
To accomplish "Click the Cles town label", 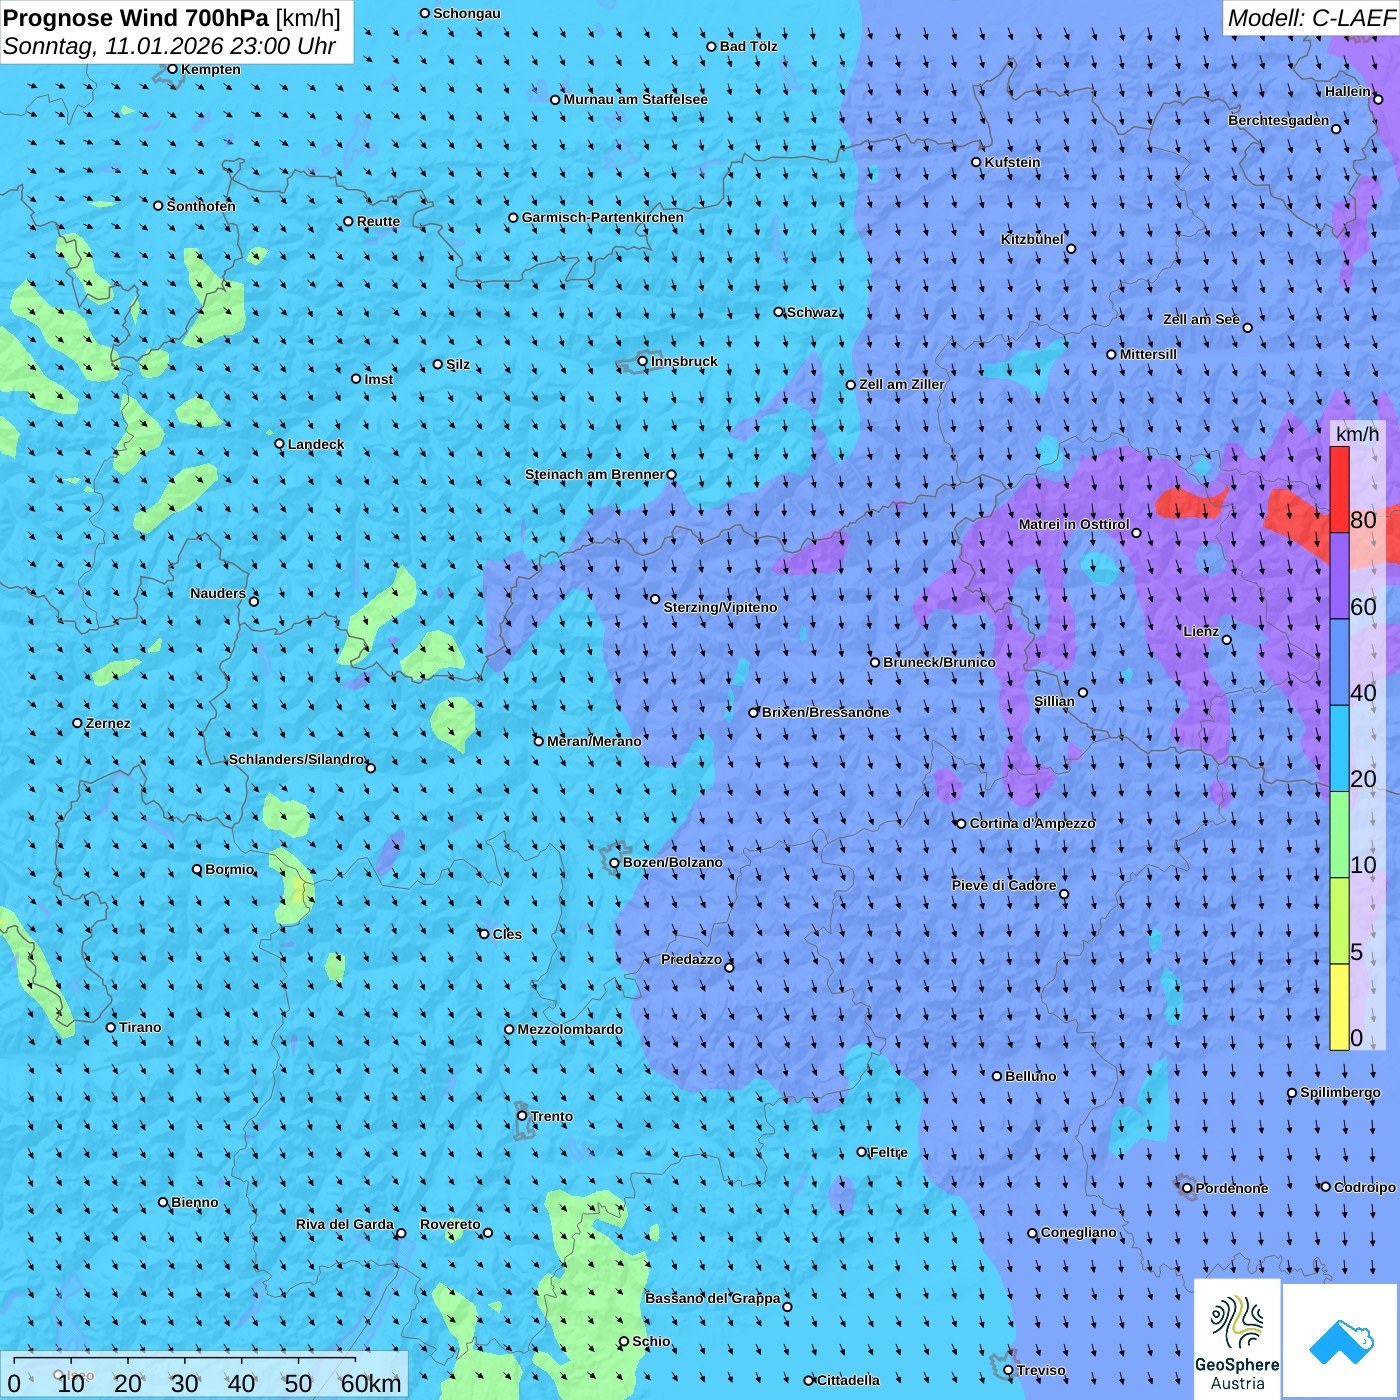I will click(507, 934).
